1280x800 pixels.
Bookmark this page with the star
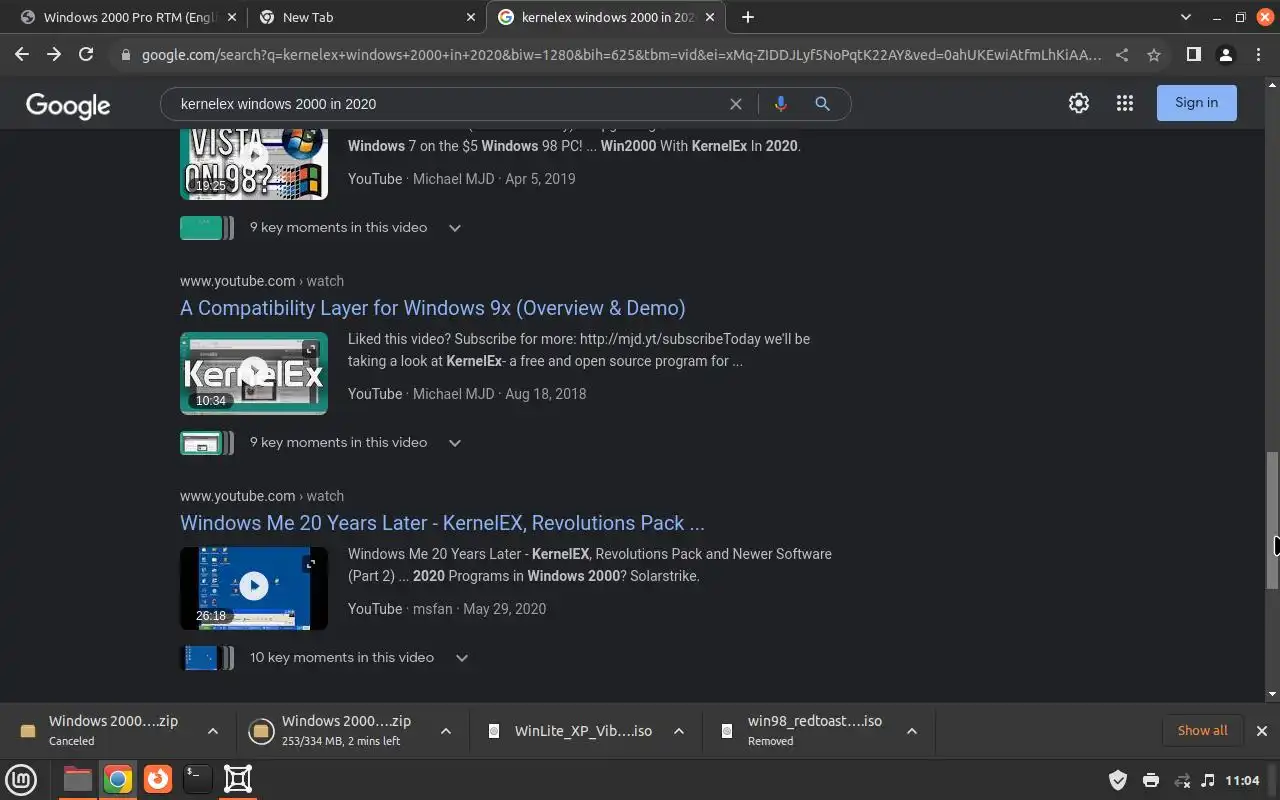[1154, 55]
